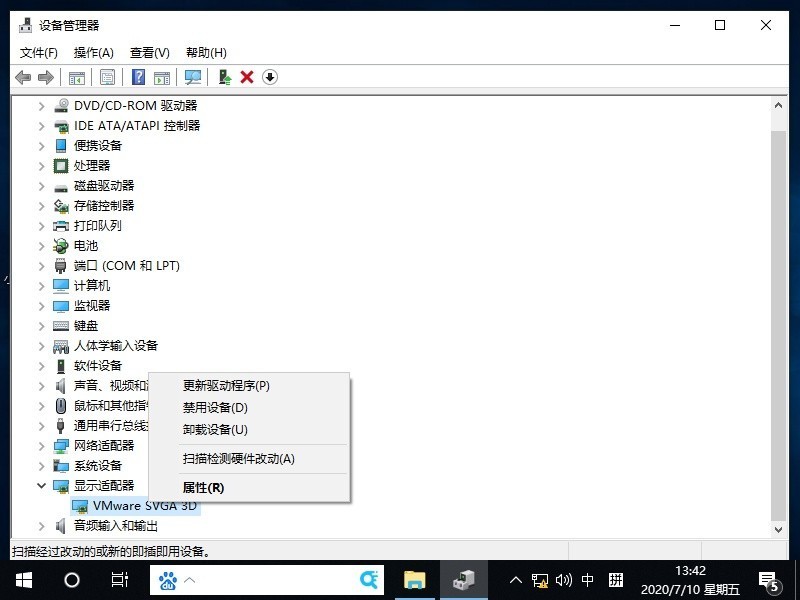Open device Properties via the toolbar icon
Image resolution: width=800 pixels, height=600 pixels.
(107, 77)
